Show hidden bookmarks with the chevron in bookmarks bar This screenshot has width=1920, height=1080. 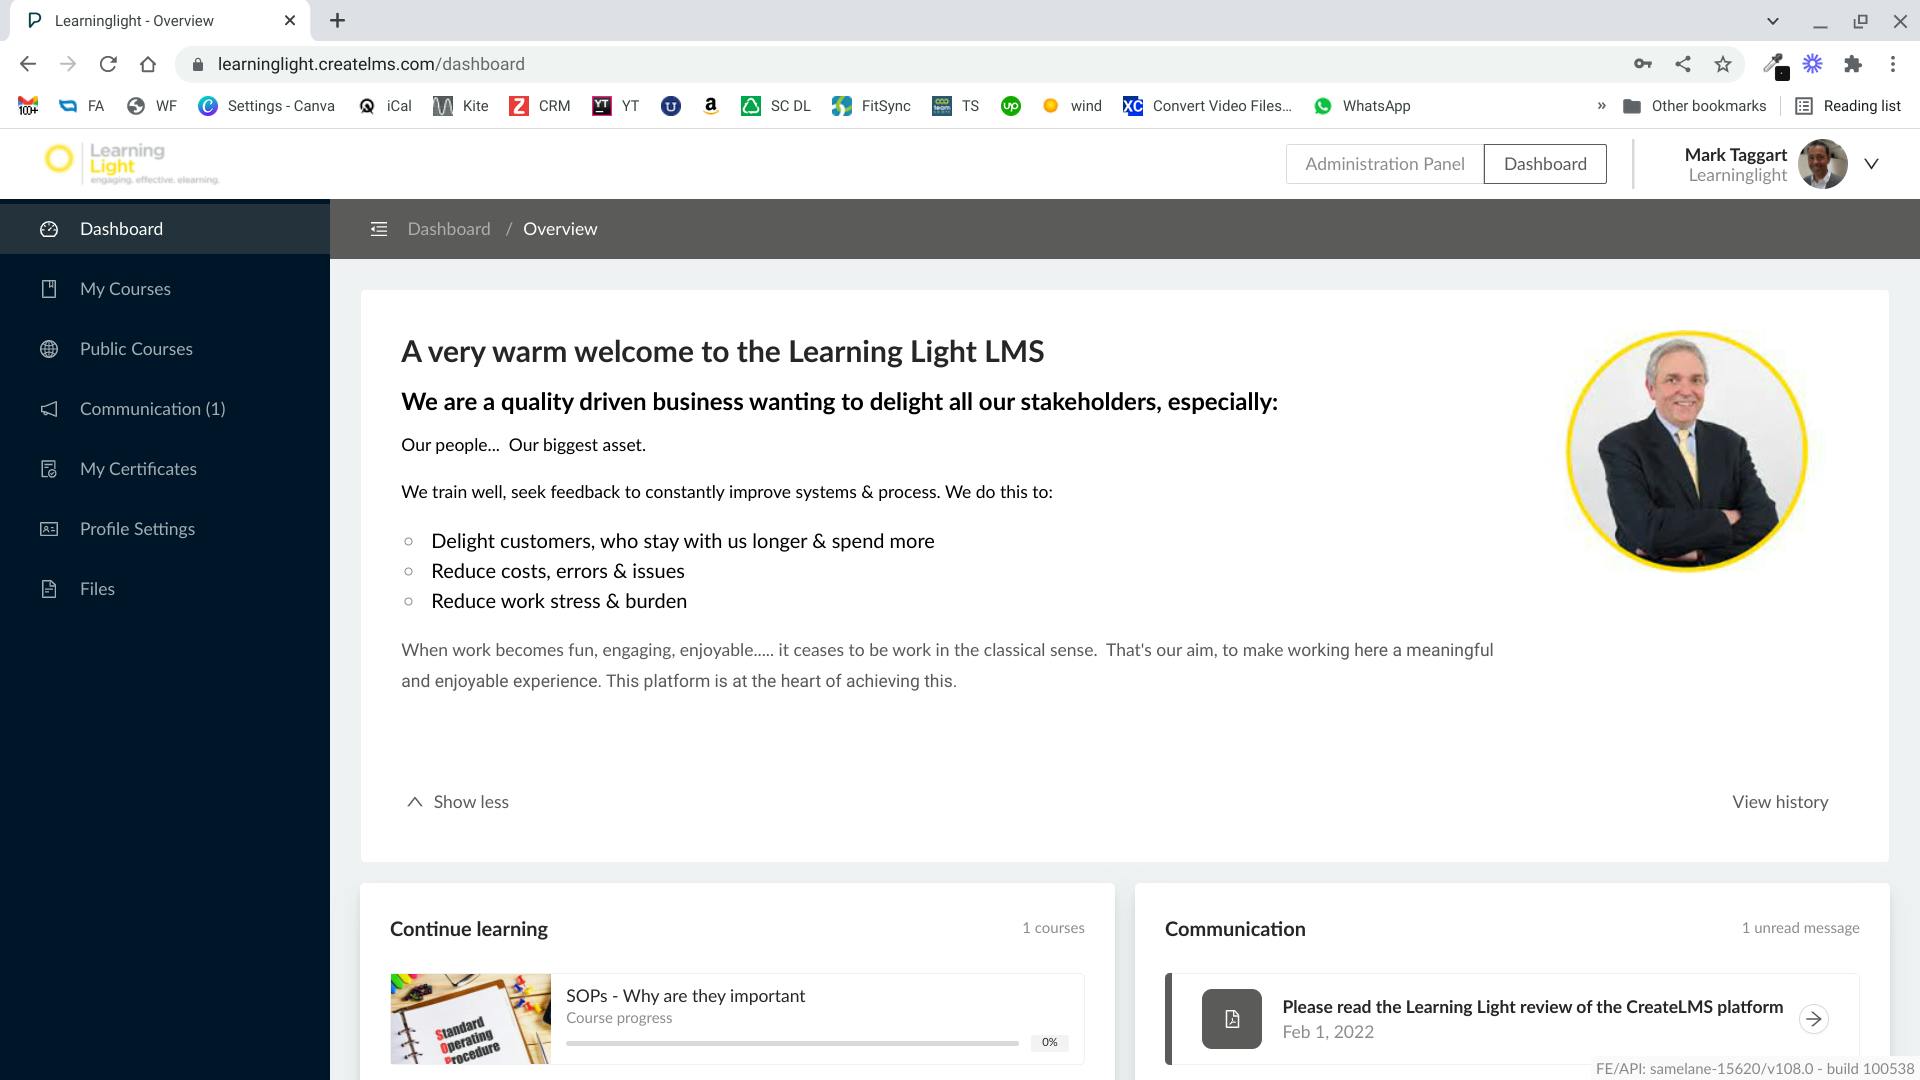click(1602, 105)
